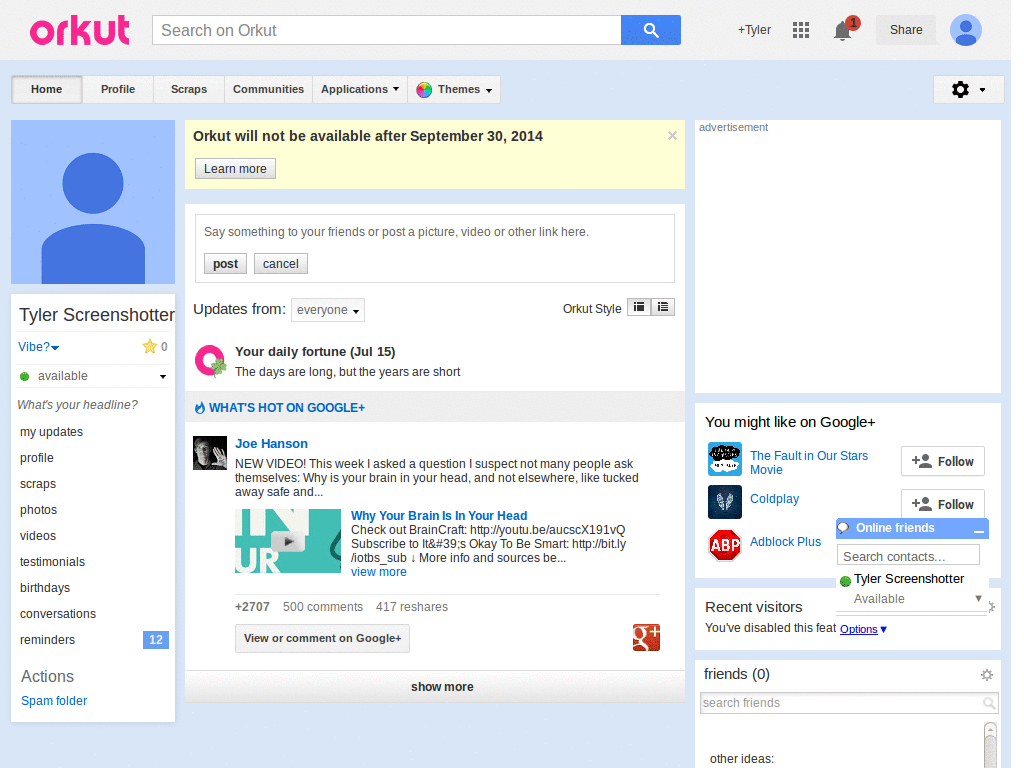Image resolution: width=1024 pixels, height=768 pixels.
Task: Click the Coldplay page icon
Action: pyautogui.click(x=725, y=502)
